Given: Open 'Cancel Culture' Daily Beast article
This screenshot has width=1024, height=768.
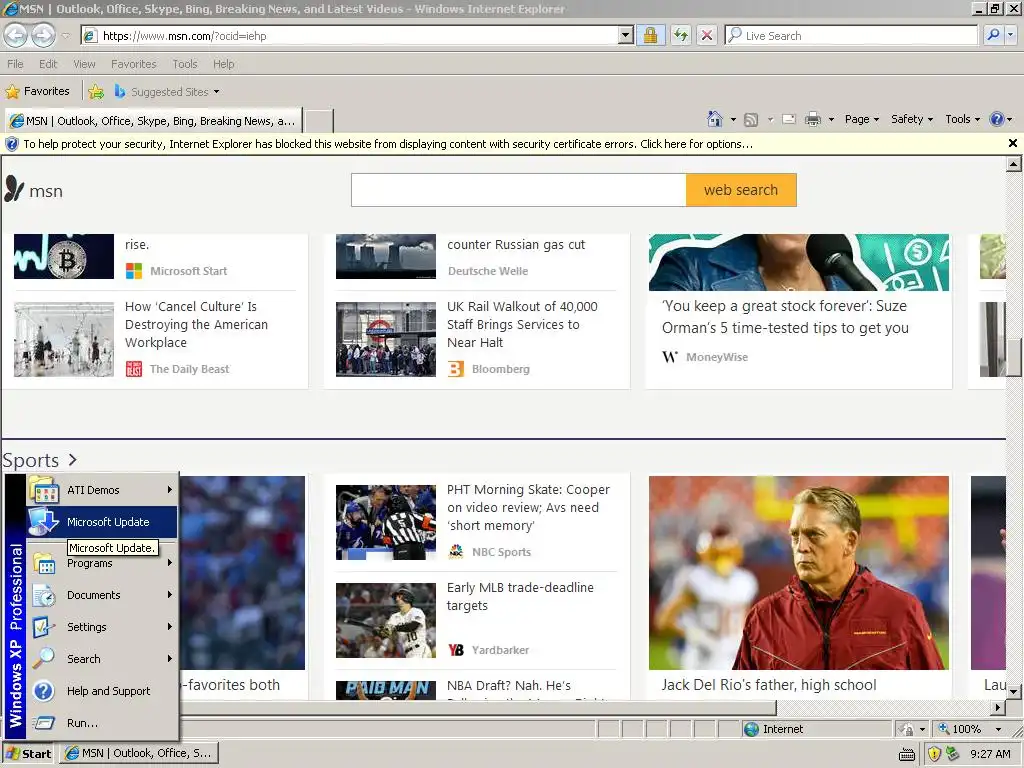Looking at the screenshot, I should pos(196,325).
